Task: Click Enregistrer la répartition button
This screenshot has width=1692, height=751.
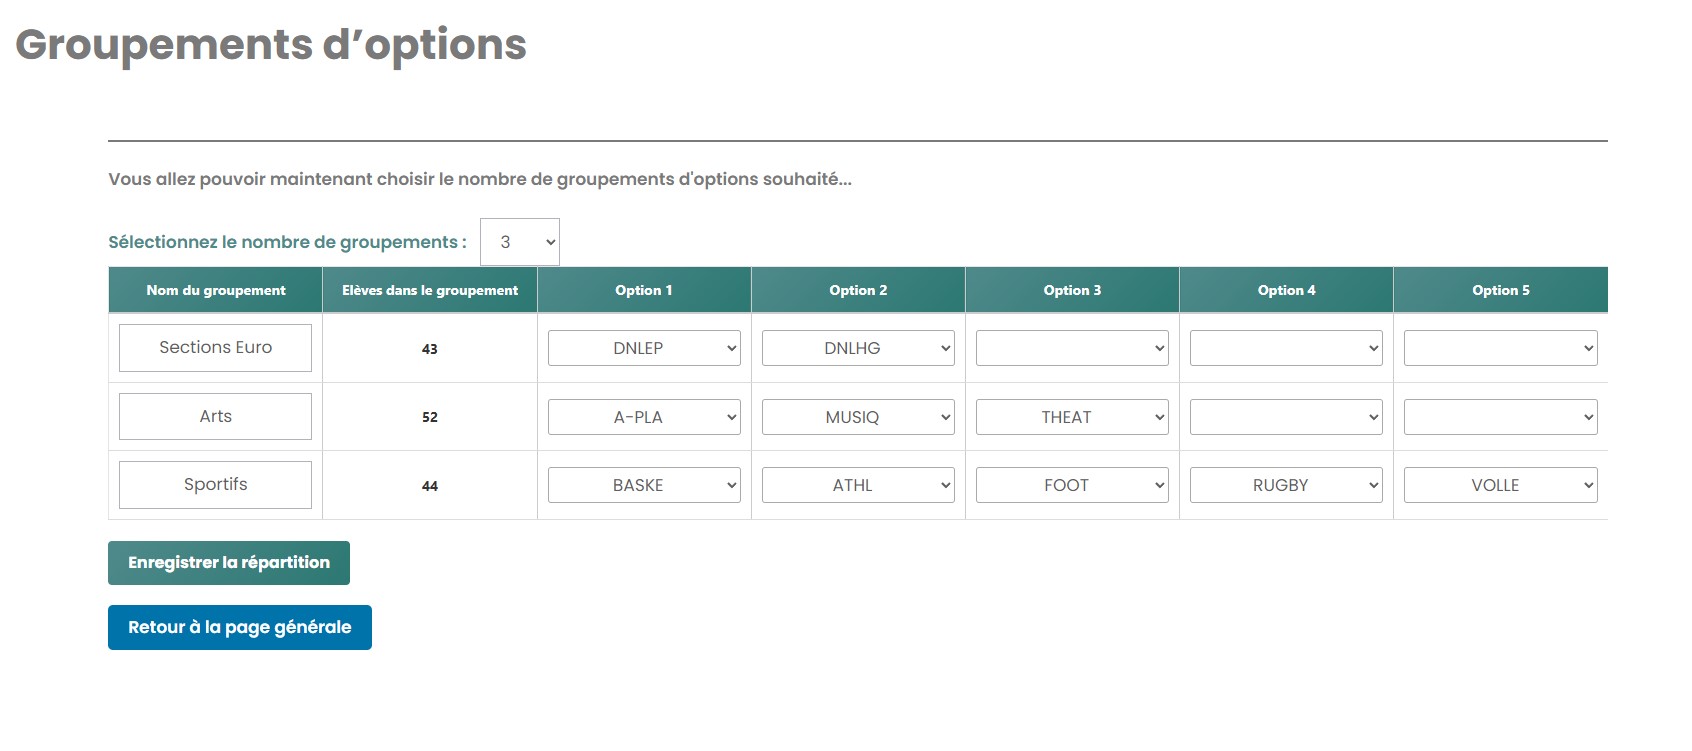Action: (x=228, y=563)
